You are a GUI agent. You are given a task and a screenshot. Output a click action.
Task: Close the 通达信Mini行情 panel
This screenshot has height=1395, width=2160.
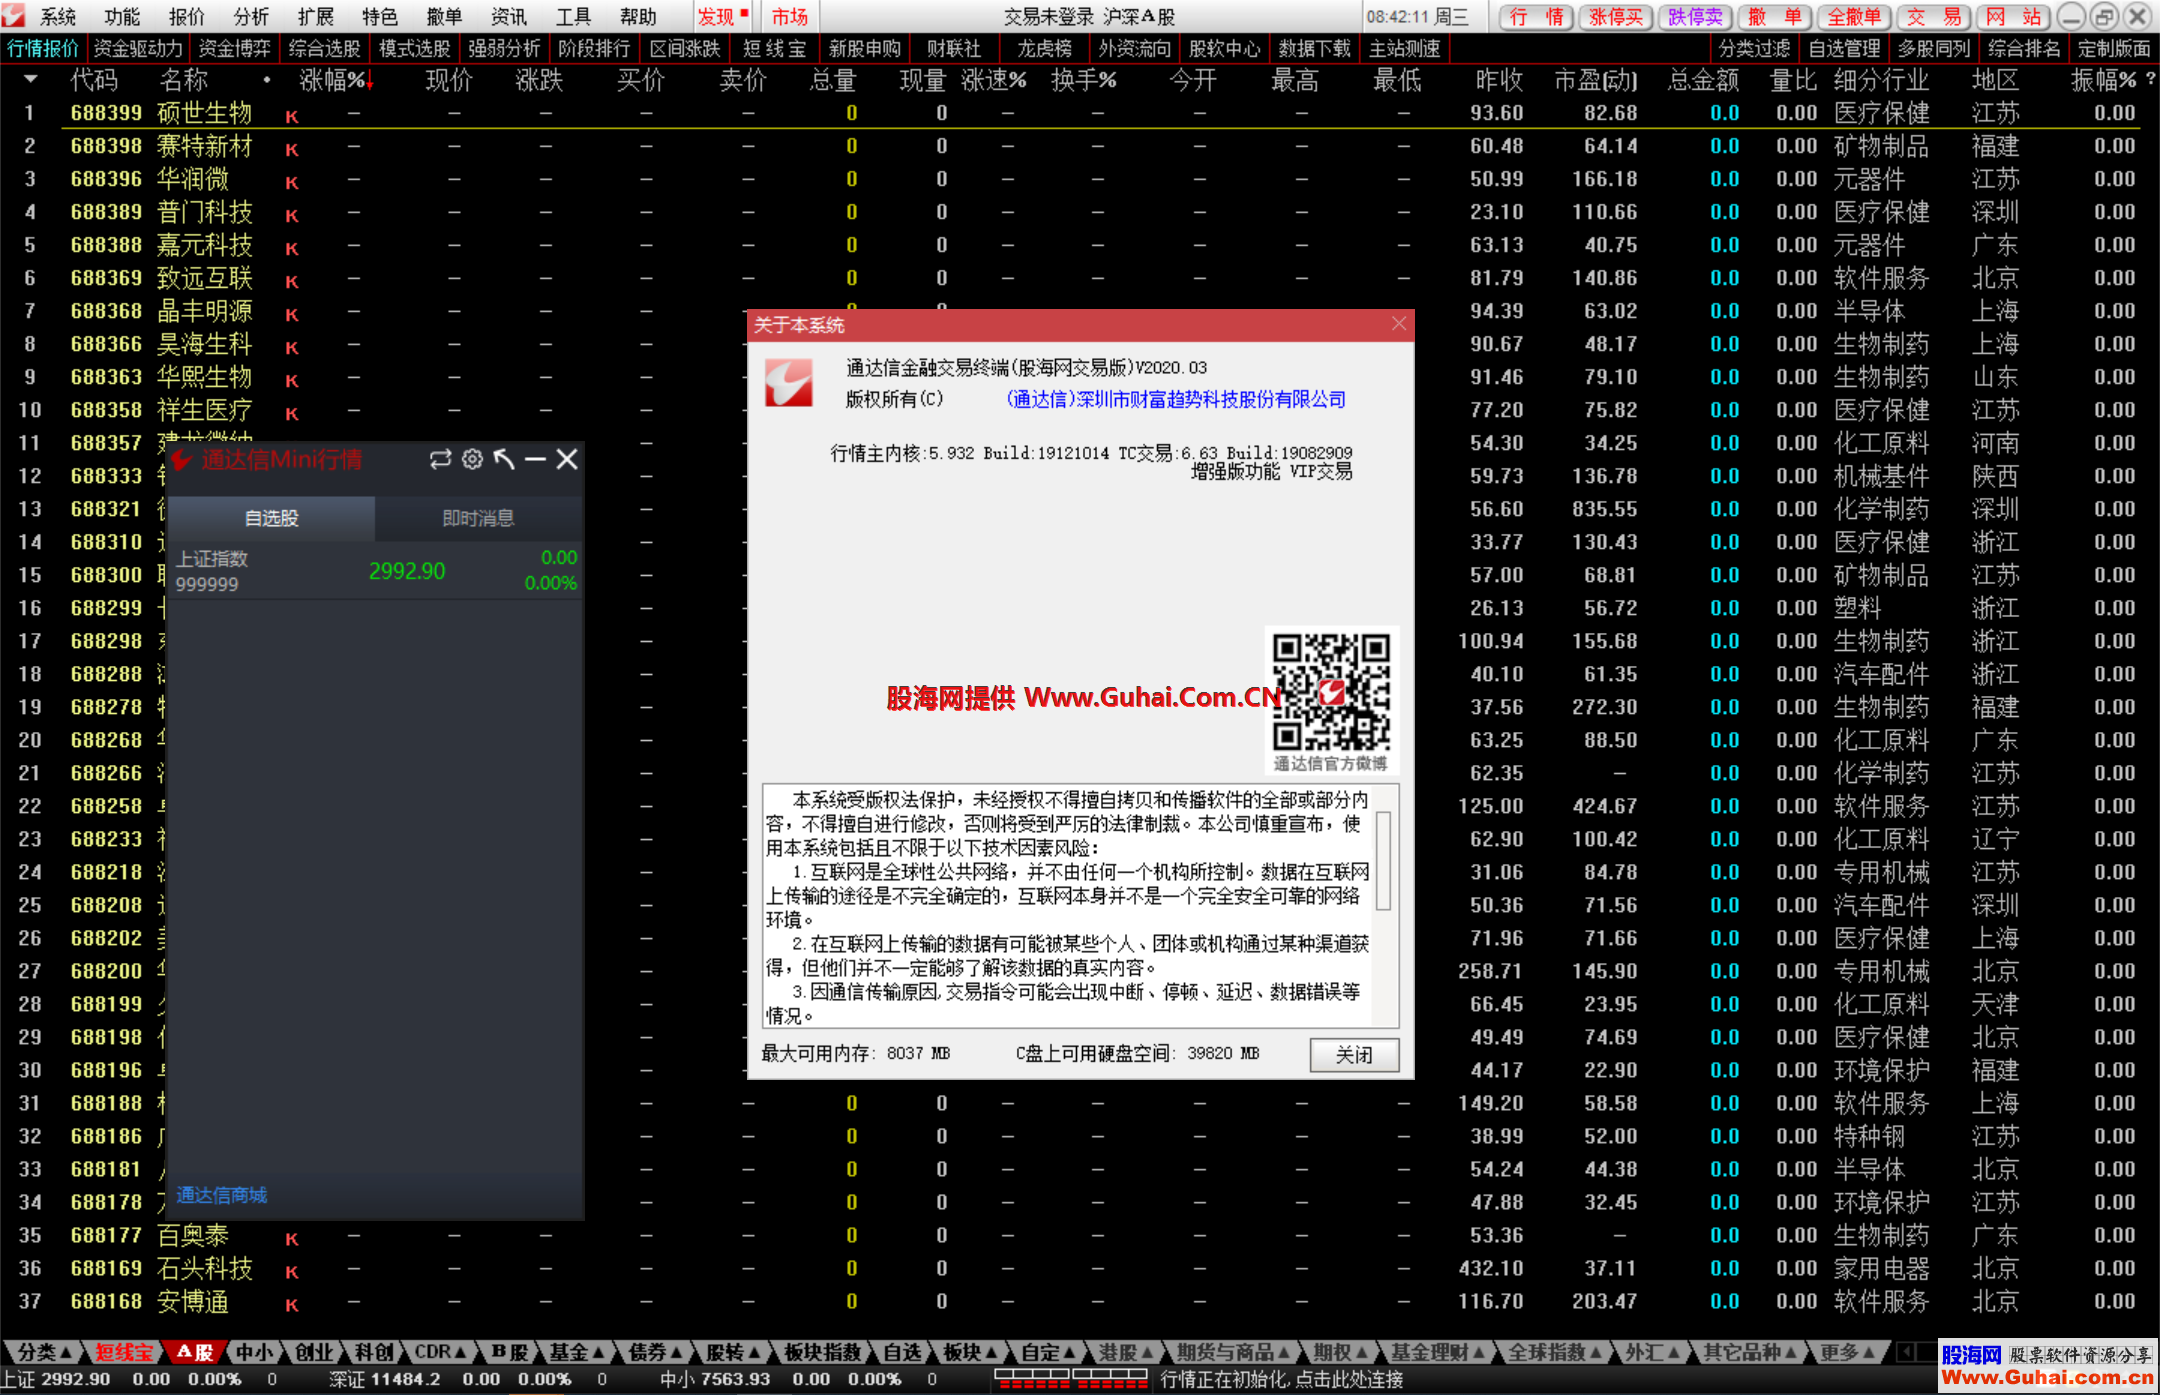pos(567,459)
